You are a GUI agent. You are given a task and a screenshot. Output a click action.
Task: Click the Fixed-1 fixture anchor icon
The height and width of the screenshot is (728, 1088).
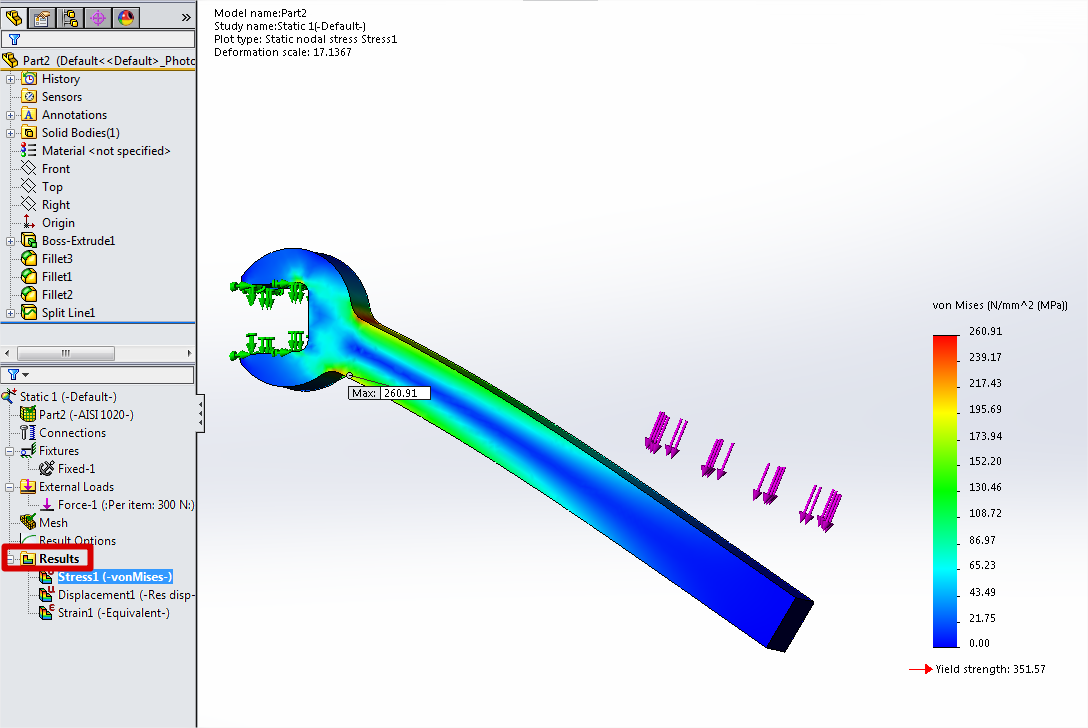pyautogui.click(x=46, y=469)
